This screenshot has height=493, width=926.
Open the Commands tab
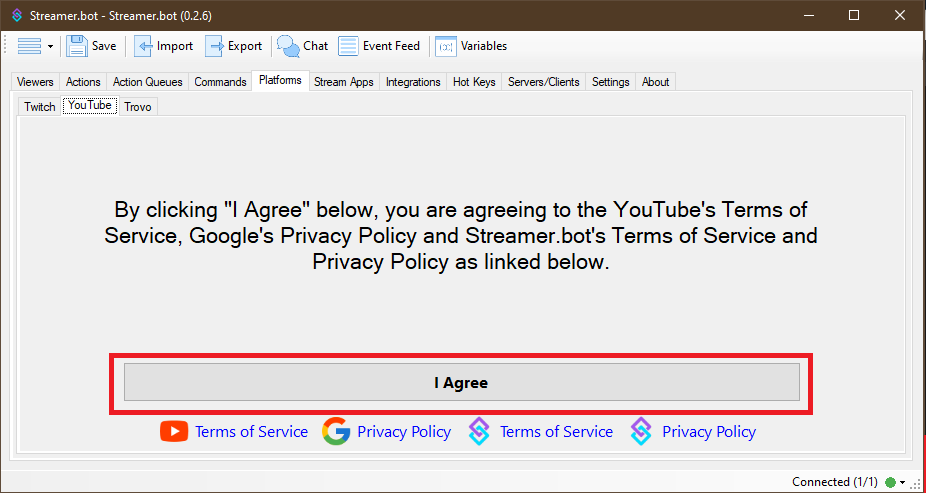[220, 82]
